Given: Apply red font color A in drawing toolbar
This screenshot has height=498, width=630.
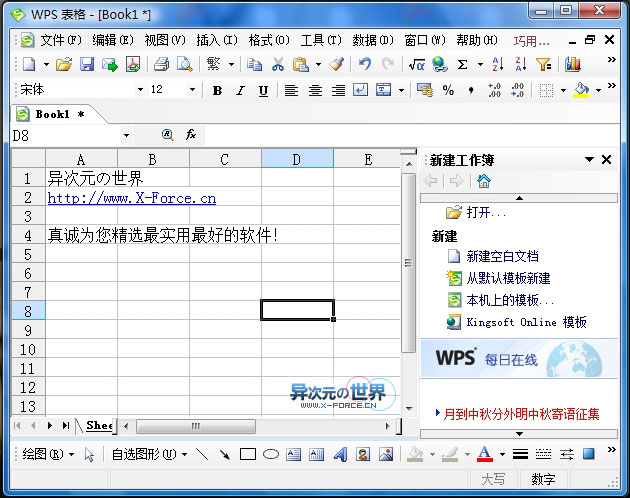Looking at the screenshot, I should coord(485,455).
